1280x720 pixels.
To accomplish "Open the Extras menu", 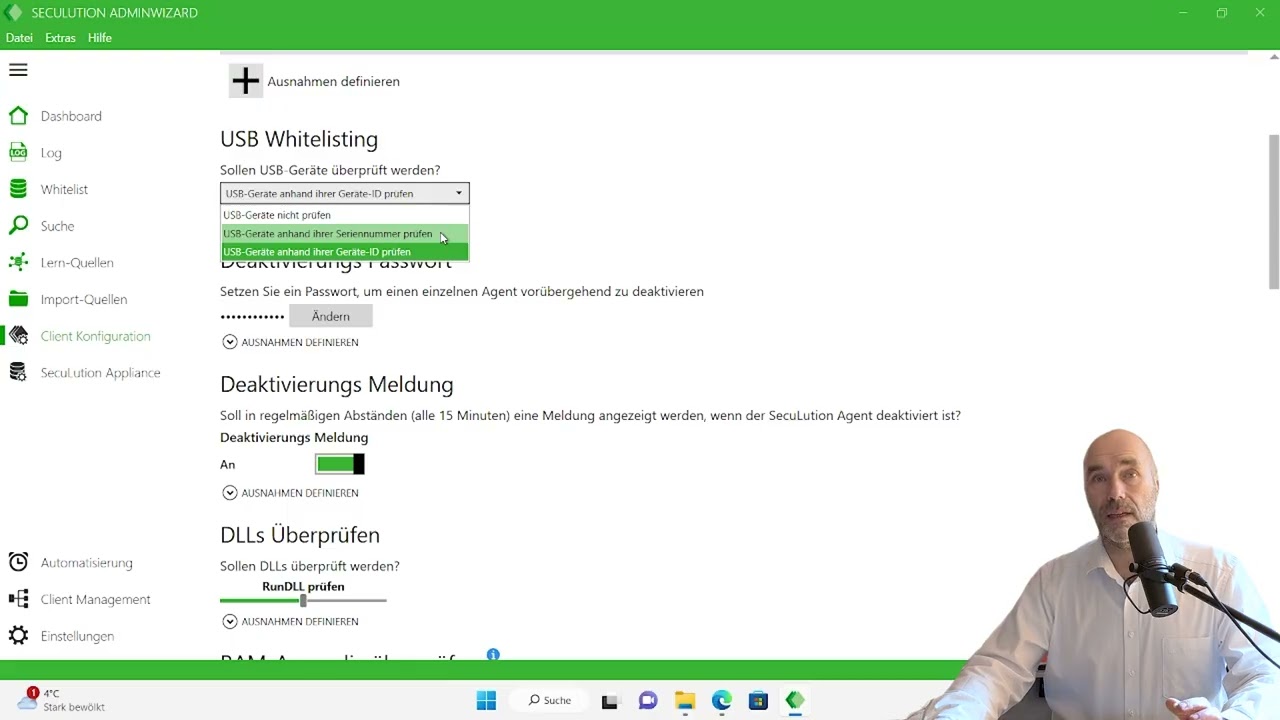I will coord(60,38).
